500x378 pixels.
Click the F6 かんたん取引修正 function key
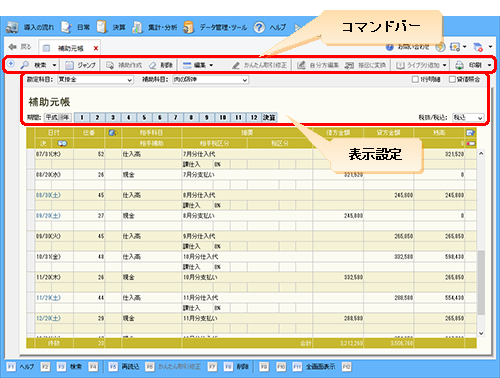pyautogui.click(x=173, y=367)
